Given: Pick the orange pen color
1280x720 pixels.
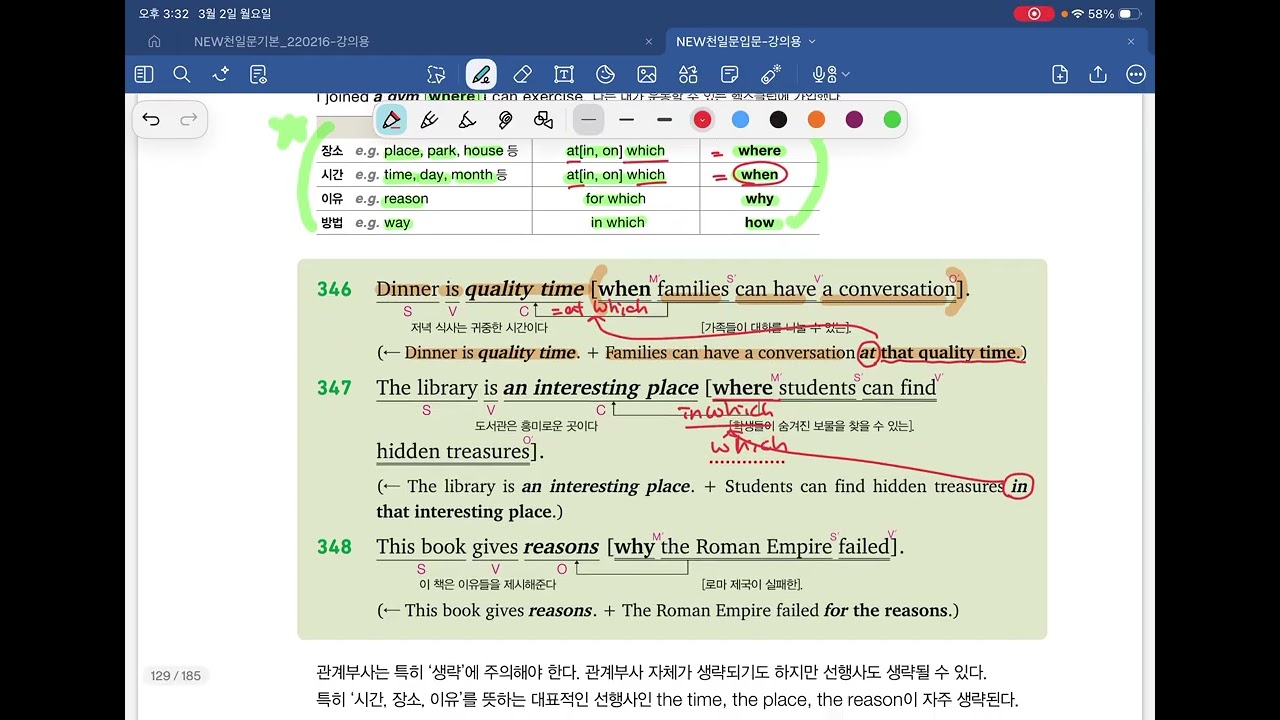Looking at the screenshot, I should (x=816, y=120).
